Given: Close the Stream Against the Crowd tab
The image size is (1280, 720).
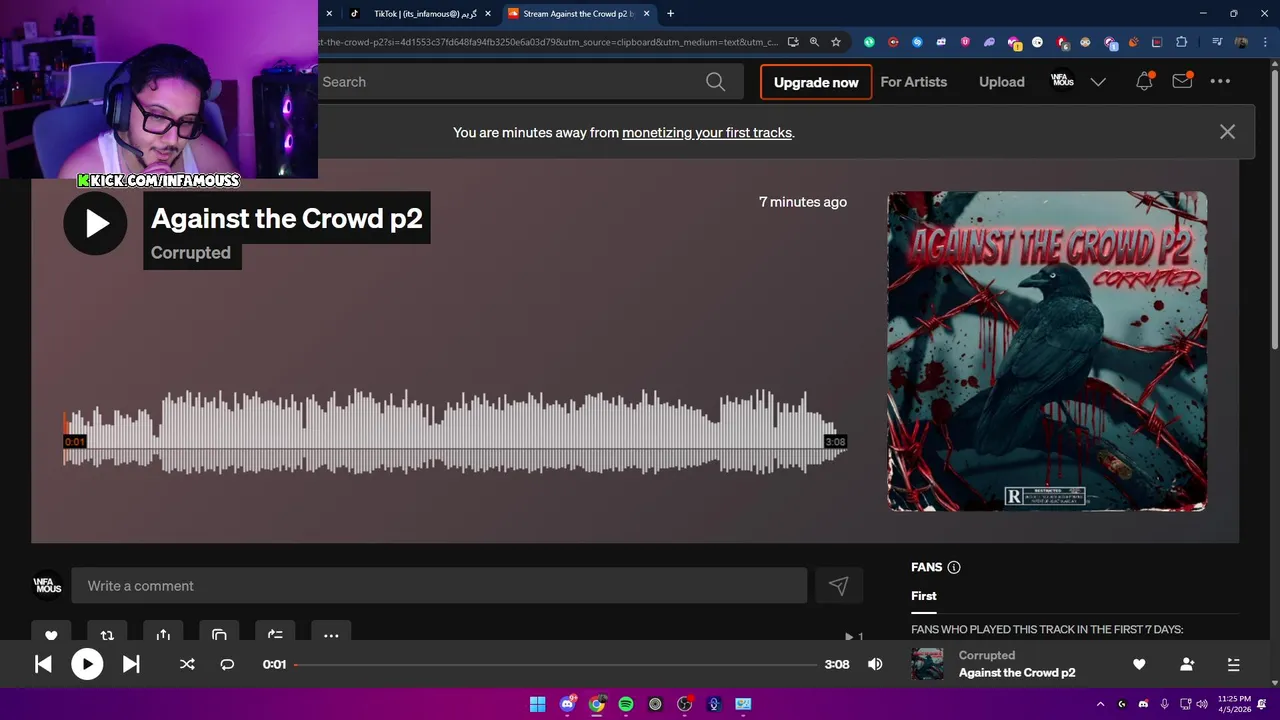Looking at the screenshot, I should point(647,14).
